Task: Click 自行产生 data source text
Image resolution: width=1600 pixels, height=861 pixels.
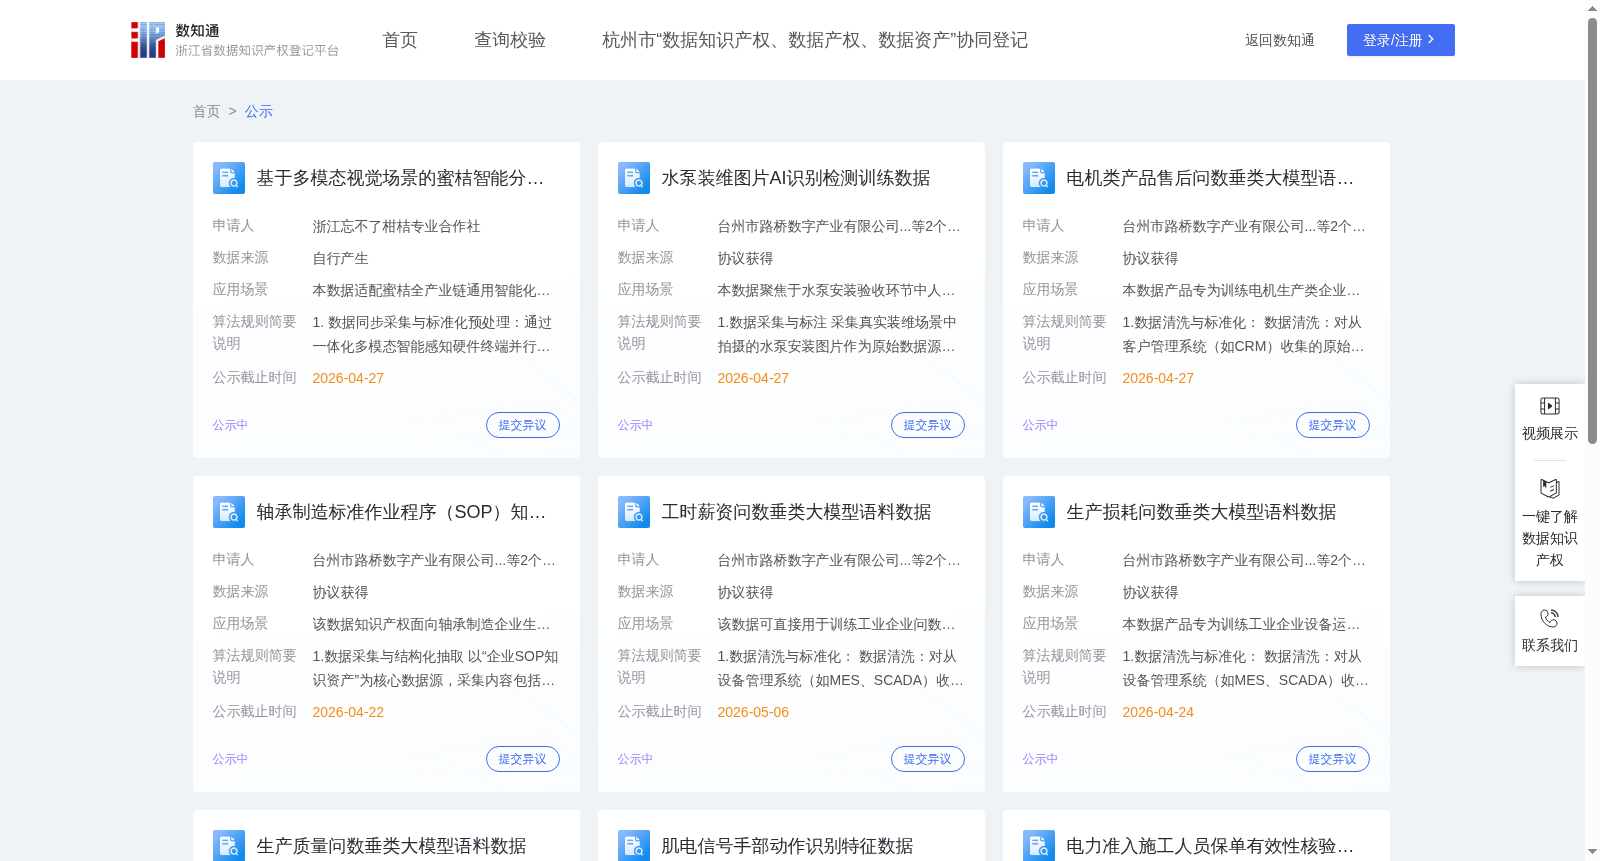Action: [x=340, y=258]
